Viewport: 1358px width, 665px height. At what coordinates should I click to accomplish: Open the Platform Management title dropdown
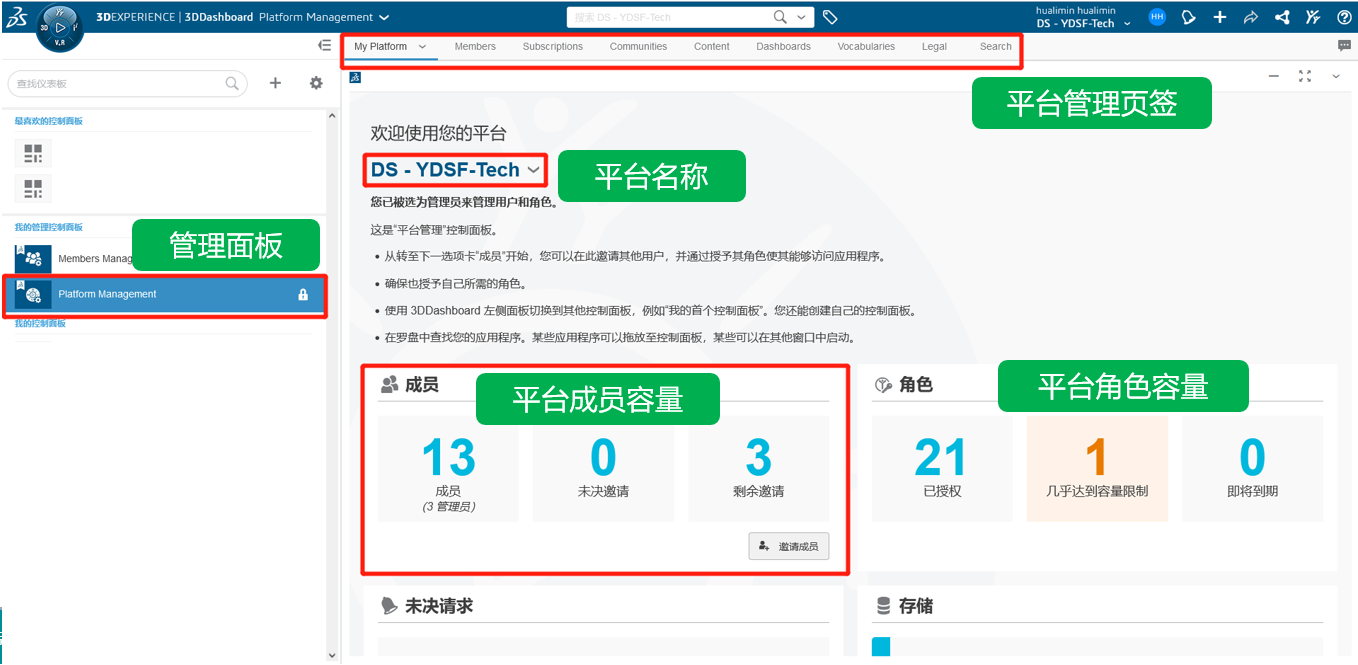(x=385, y=17)
